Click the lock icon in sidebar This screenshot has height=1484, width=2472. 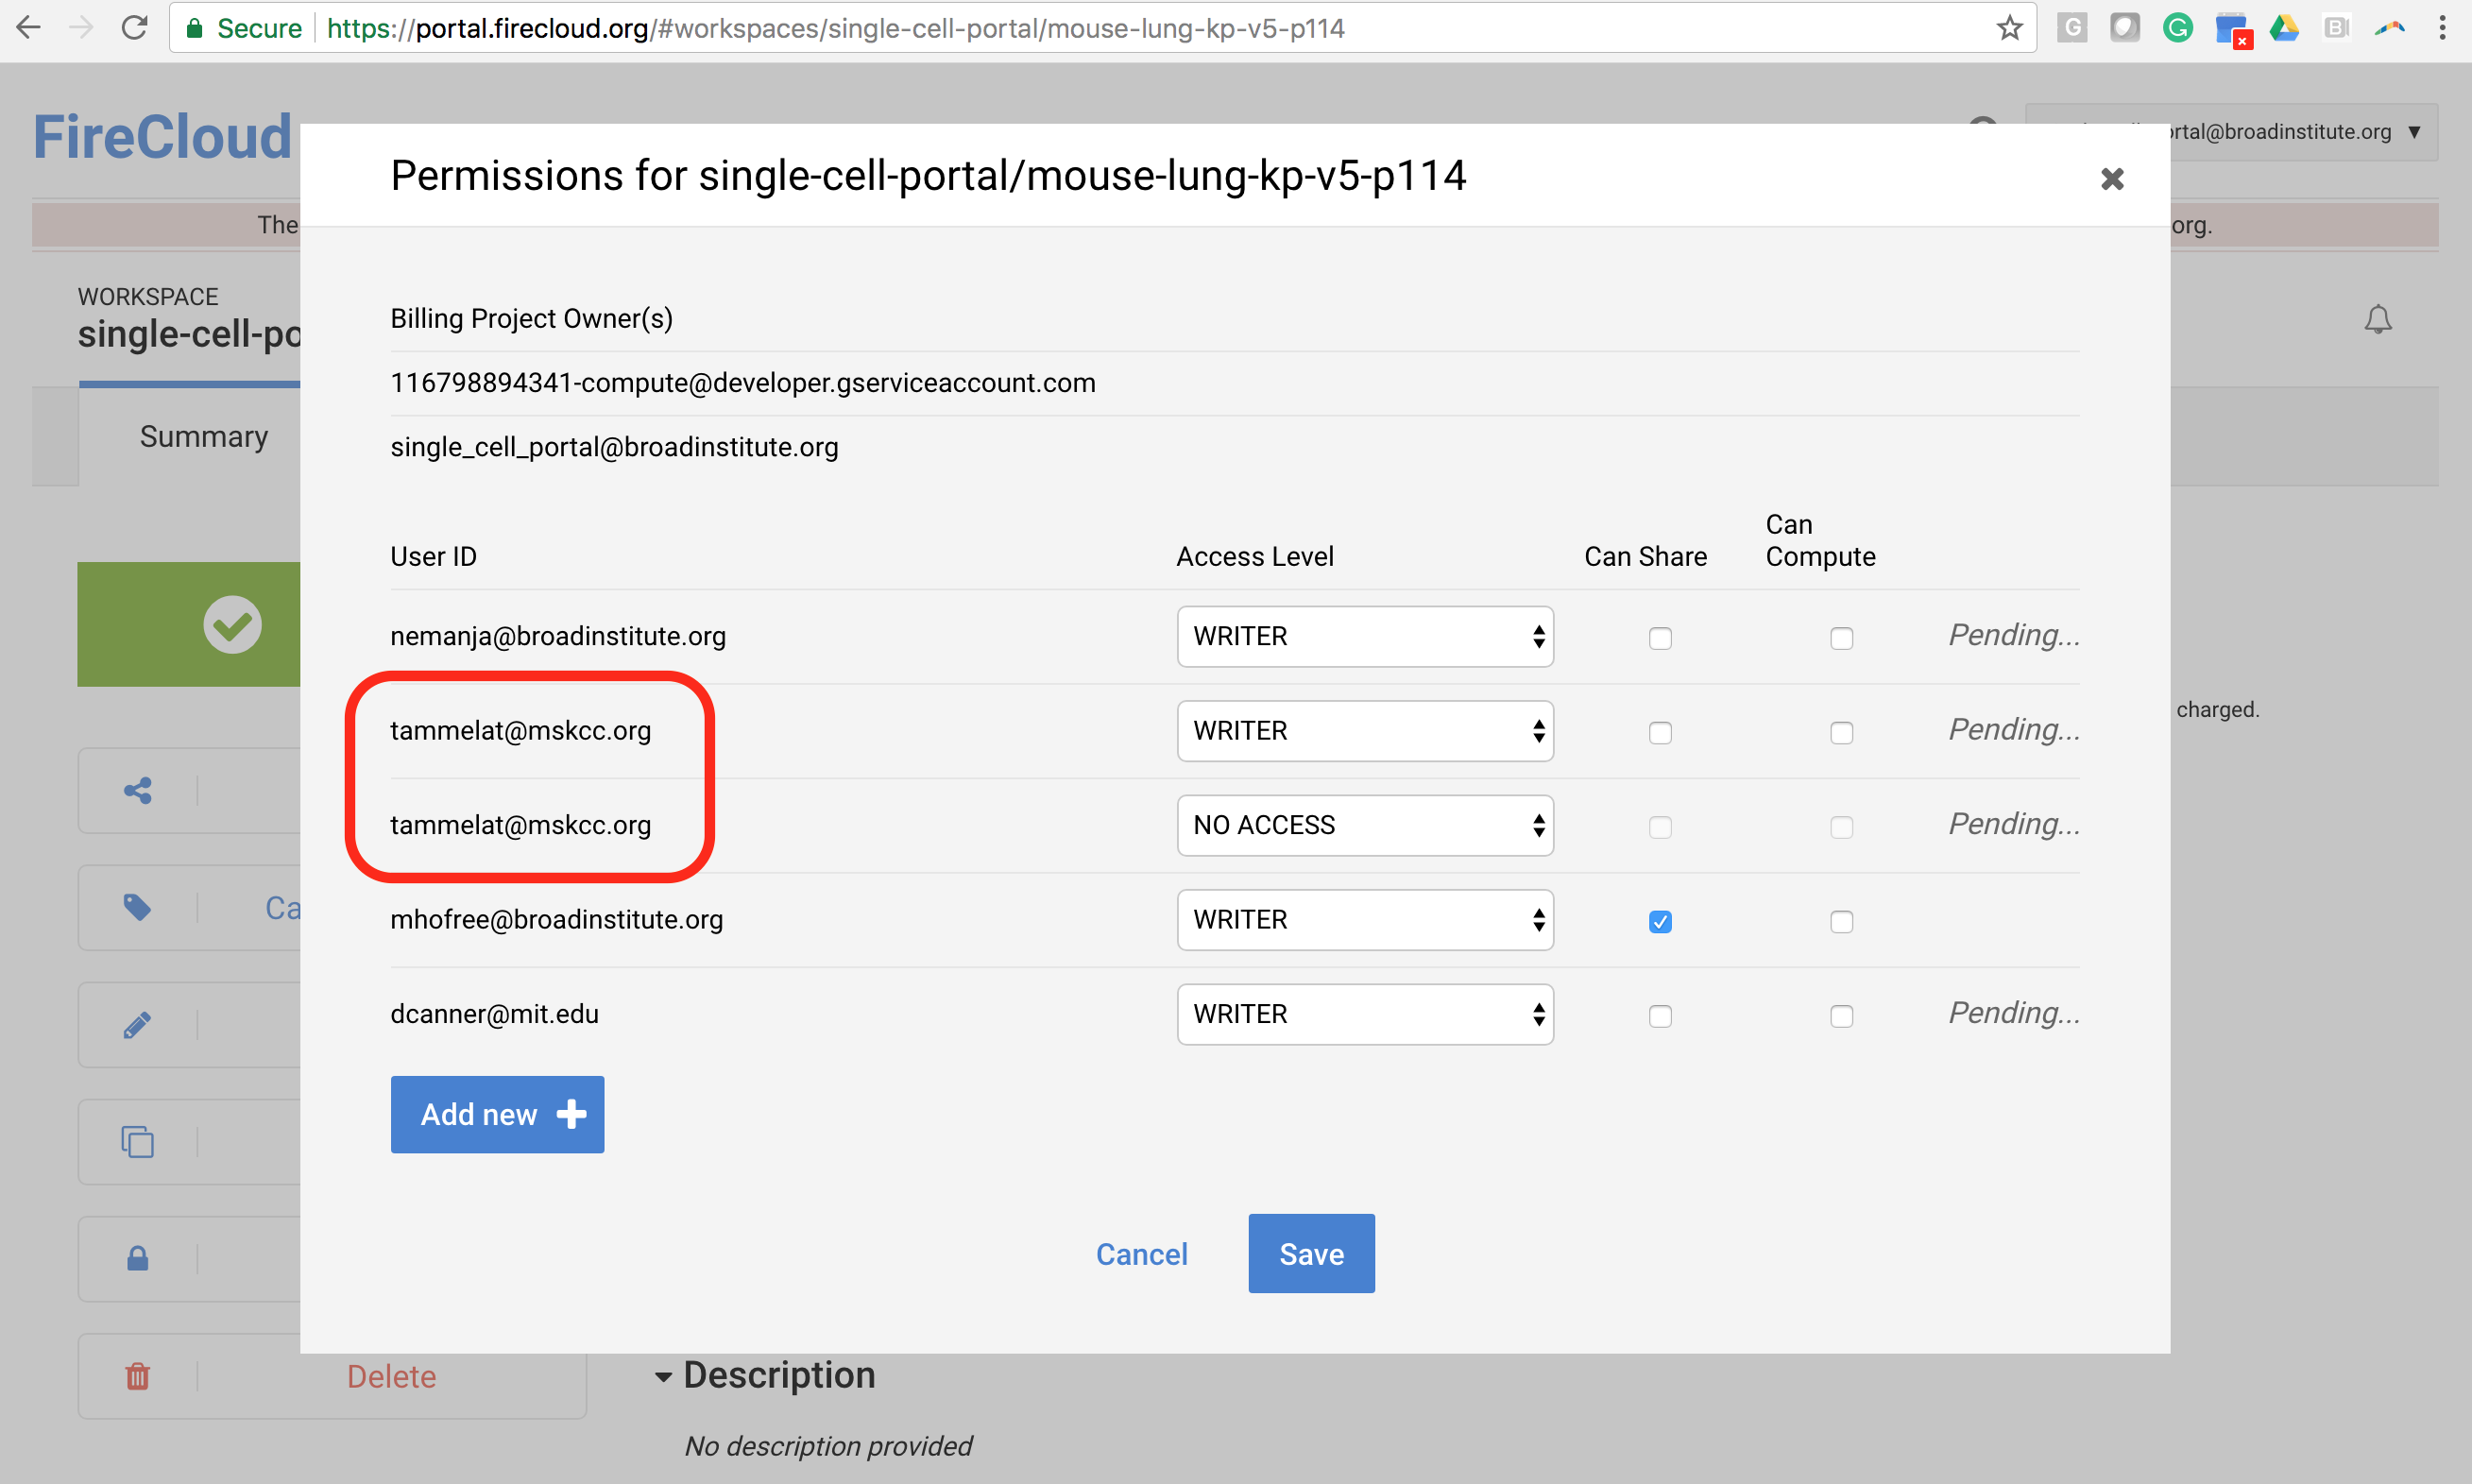click(x=138, y=1258)
